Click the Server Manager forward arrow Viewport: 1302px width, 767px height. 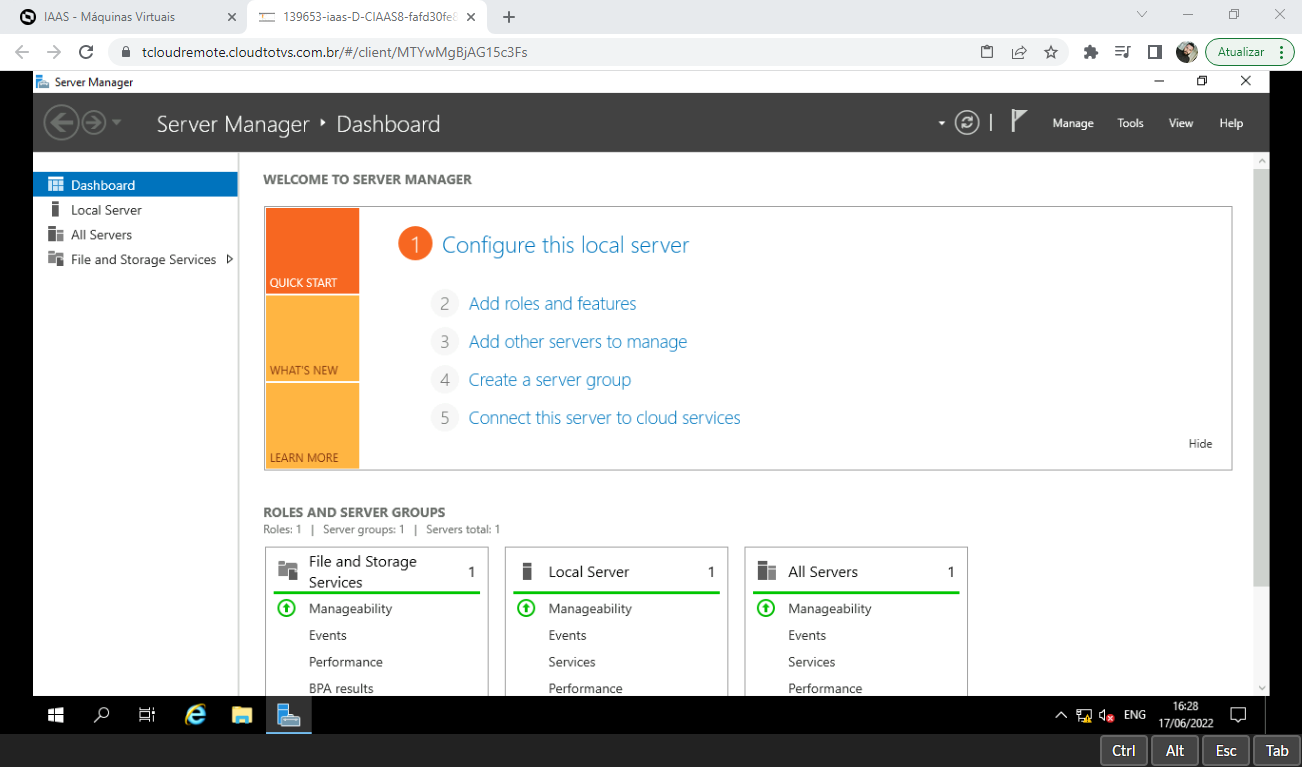click(94, 123)
